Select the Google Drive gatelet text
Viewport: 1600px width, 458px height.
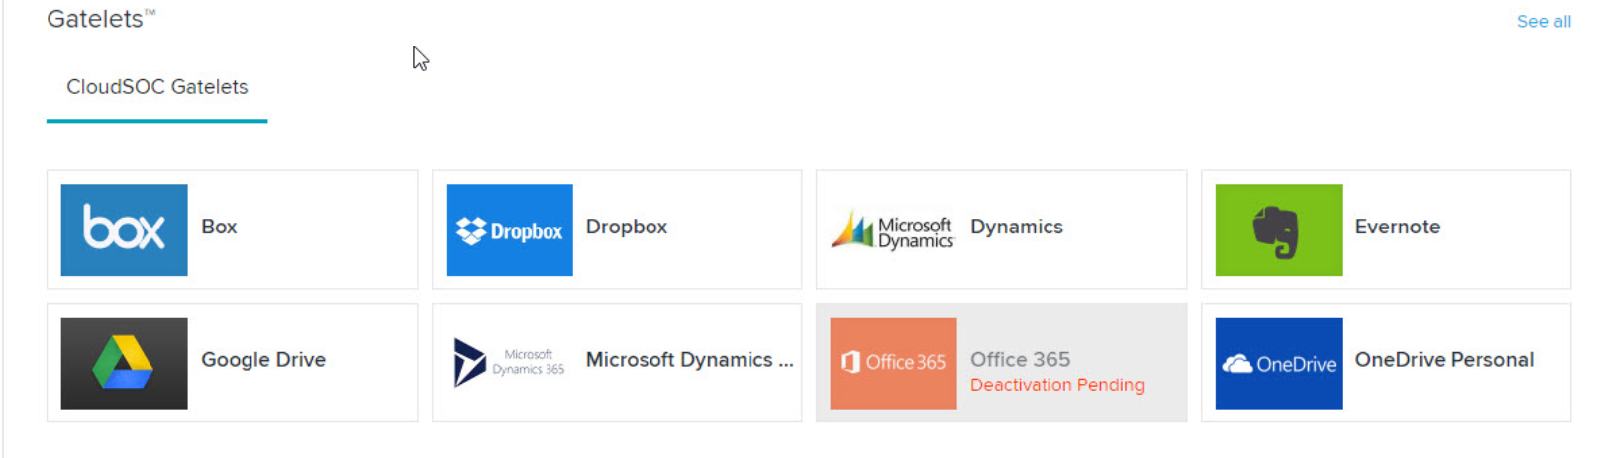(263, 360)
